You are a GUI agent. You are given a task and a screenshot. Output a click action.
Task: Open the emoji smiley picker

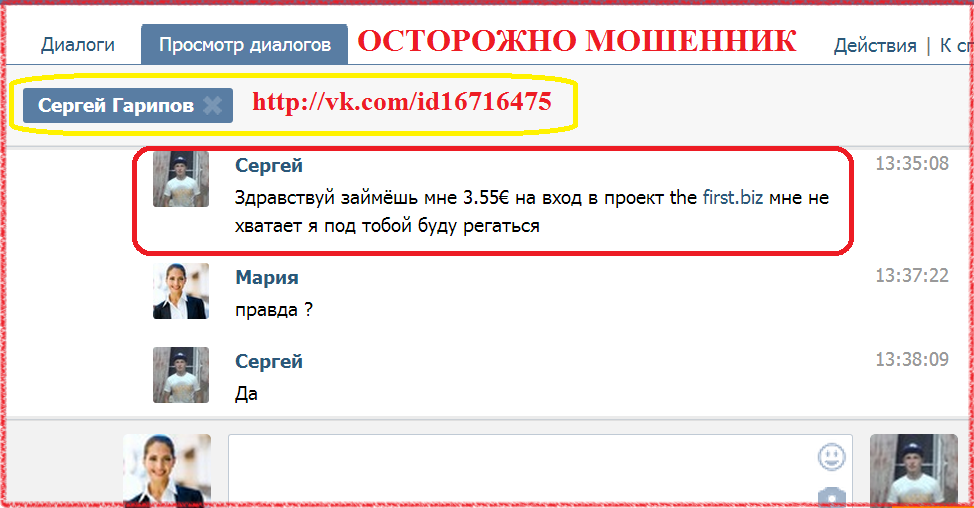click(831, 457)
